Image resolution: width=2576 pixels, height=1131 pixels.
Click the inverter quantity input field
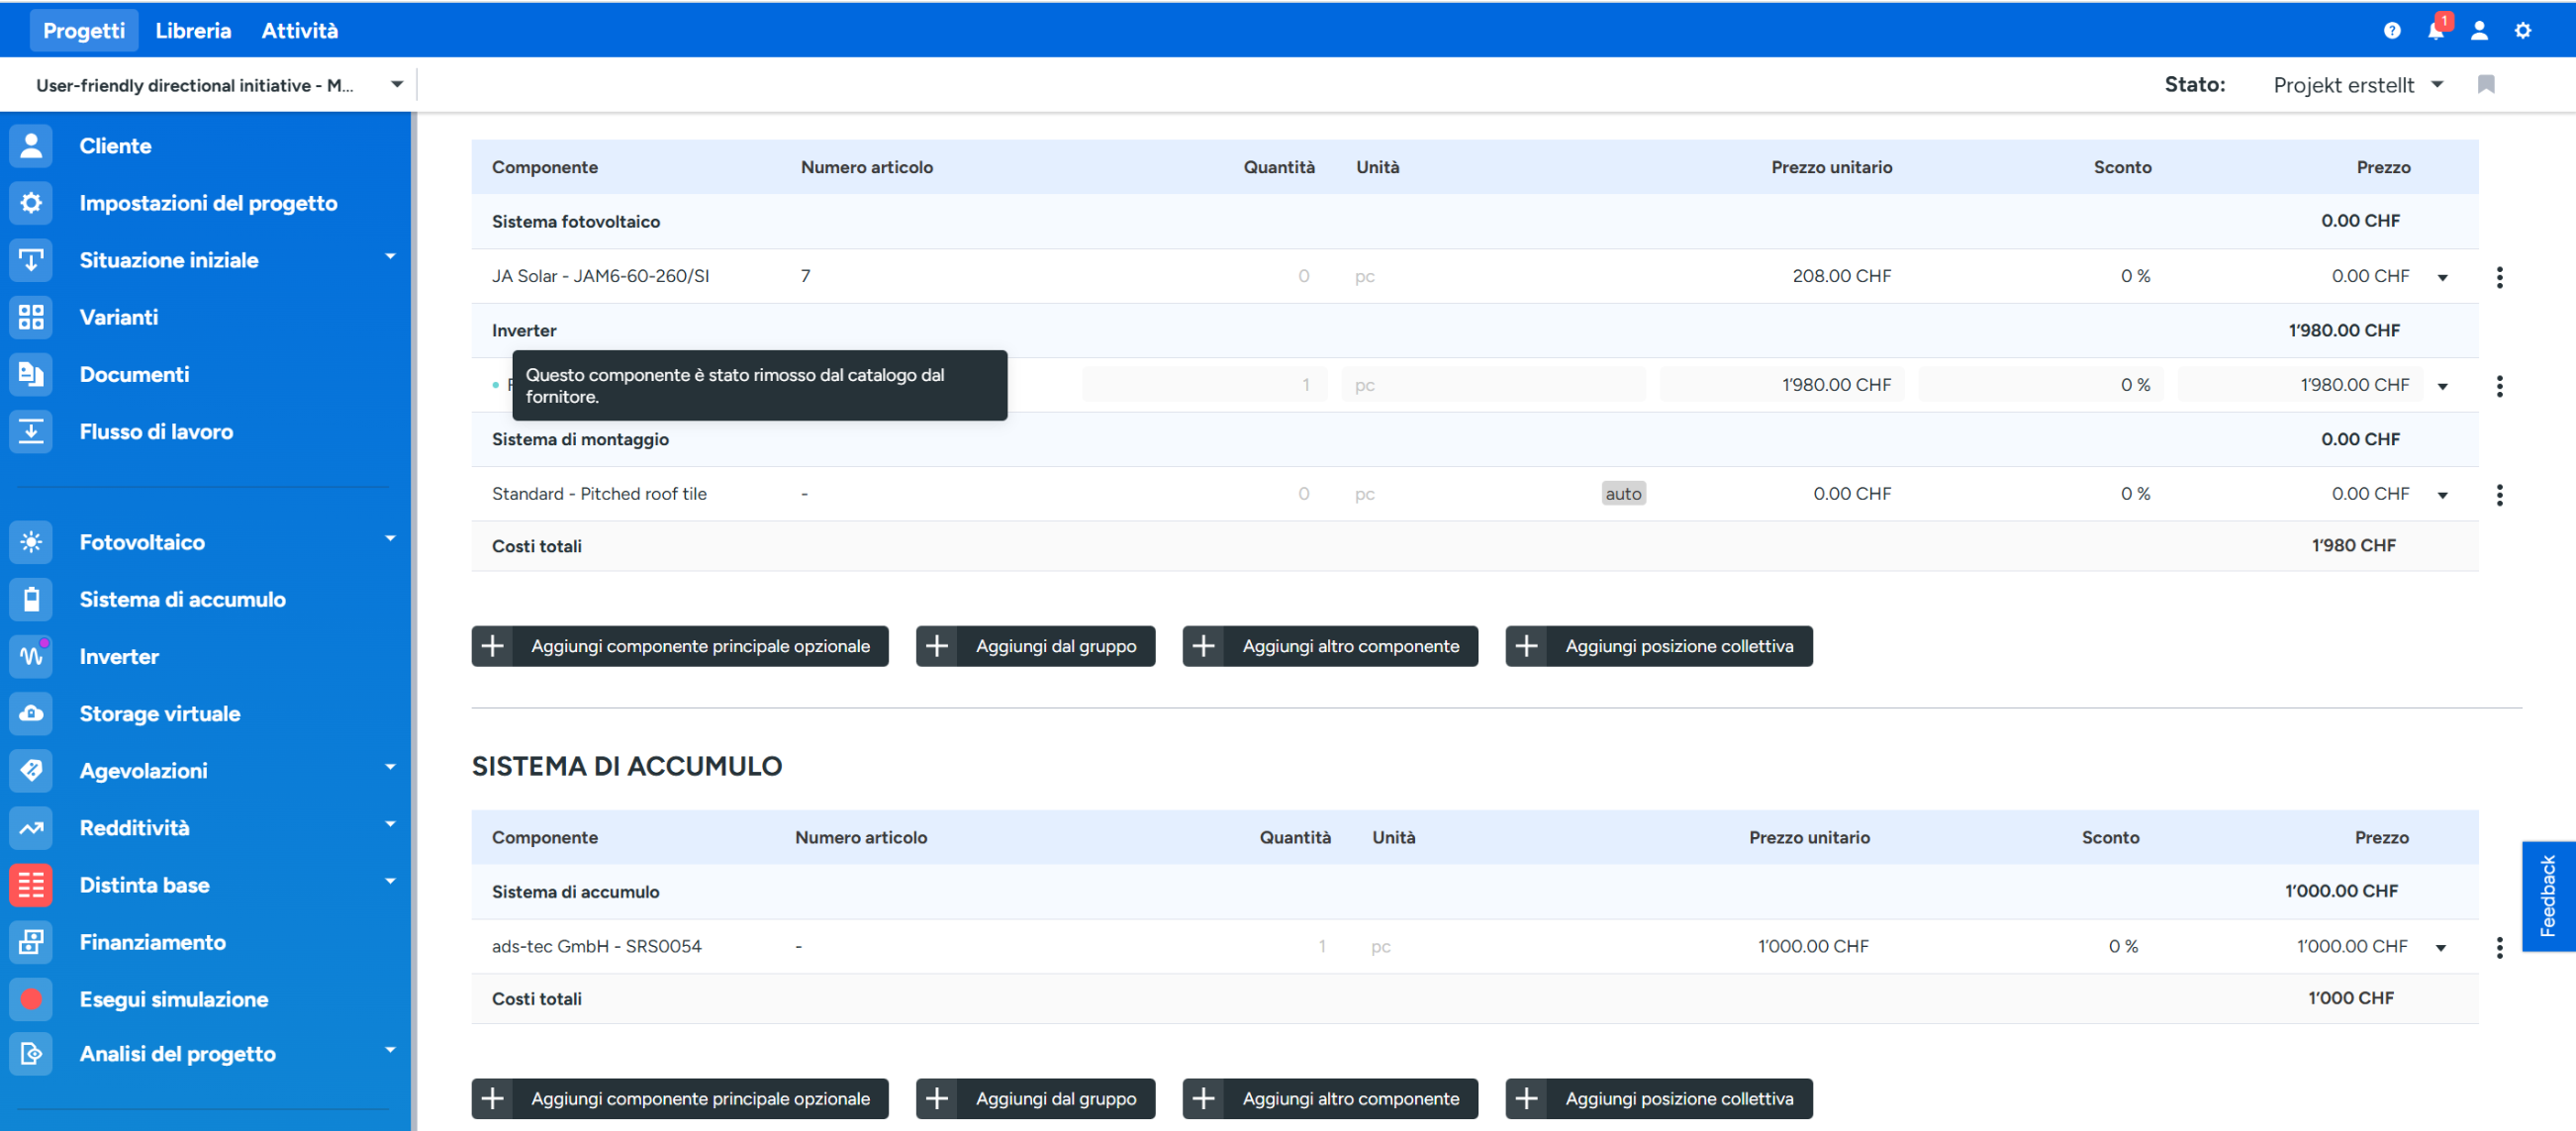pos(1204,385)
